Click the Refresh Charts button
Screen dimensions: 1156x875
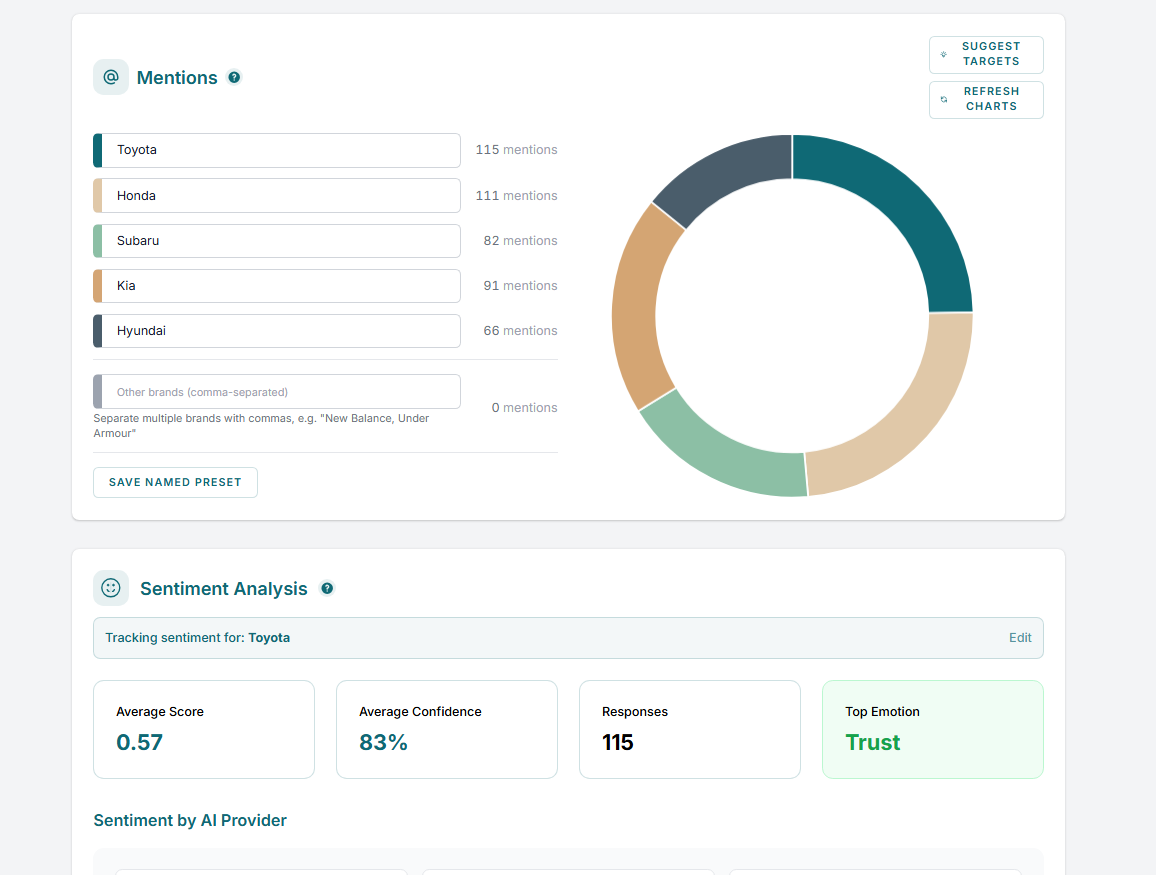986,100
